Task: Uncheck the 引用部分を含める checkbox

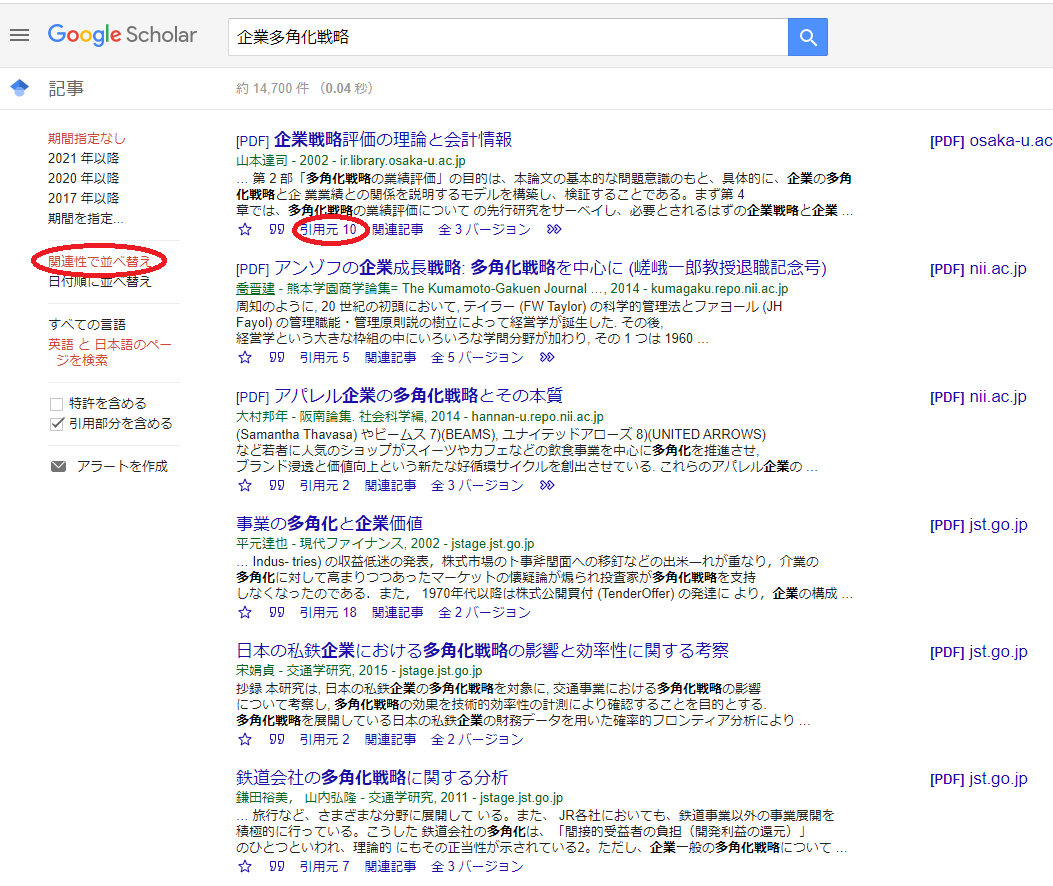Action: click(56, 424)
